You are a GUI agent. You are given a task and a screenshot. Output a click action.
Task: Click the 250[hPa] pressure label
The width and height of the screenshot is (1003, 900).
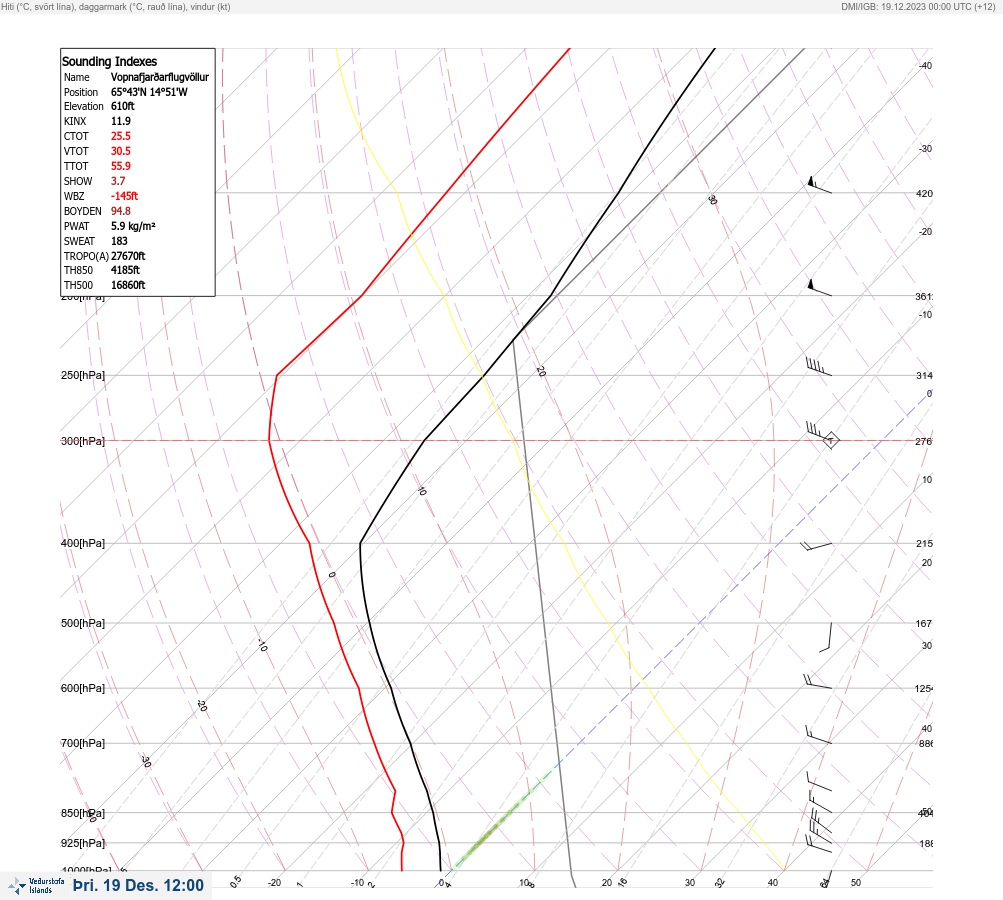click(83, 375)
